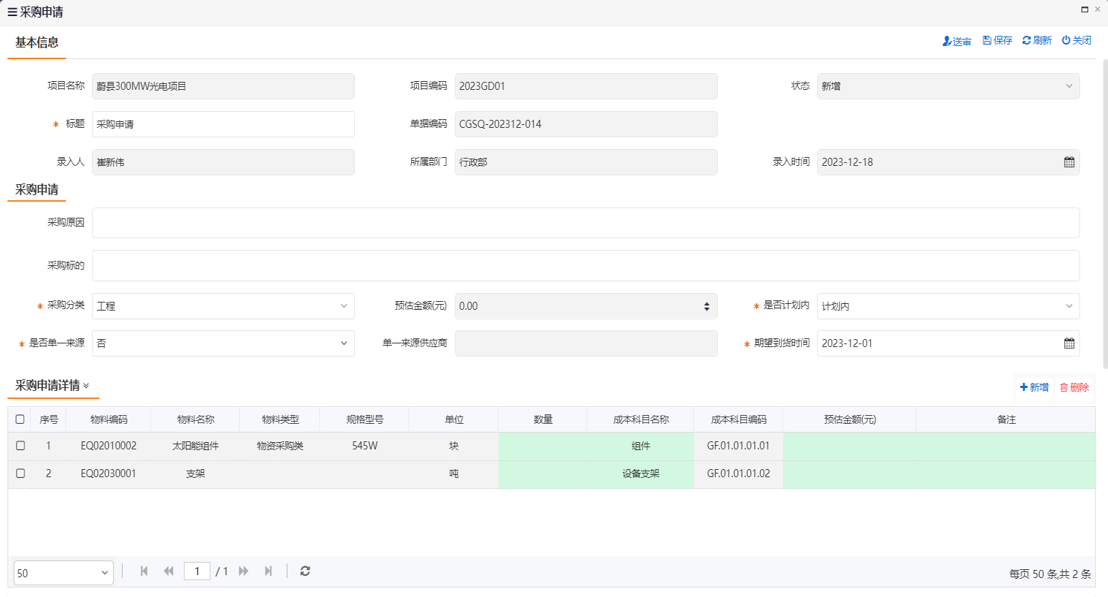Click the 单据编码 field CGSQ-202312-014
This screenshot has width=1108, height=597.
point(586,124)
